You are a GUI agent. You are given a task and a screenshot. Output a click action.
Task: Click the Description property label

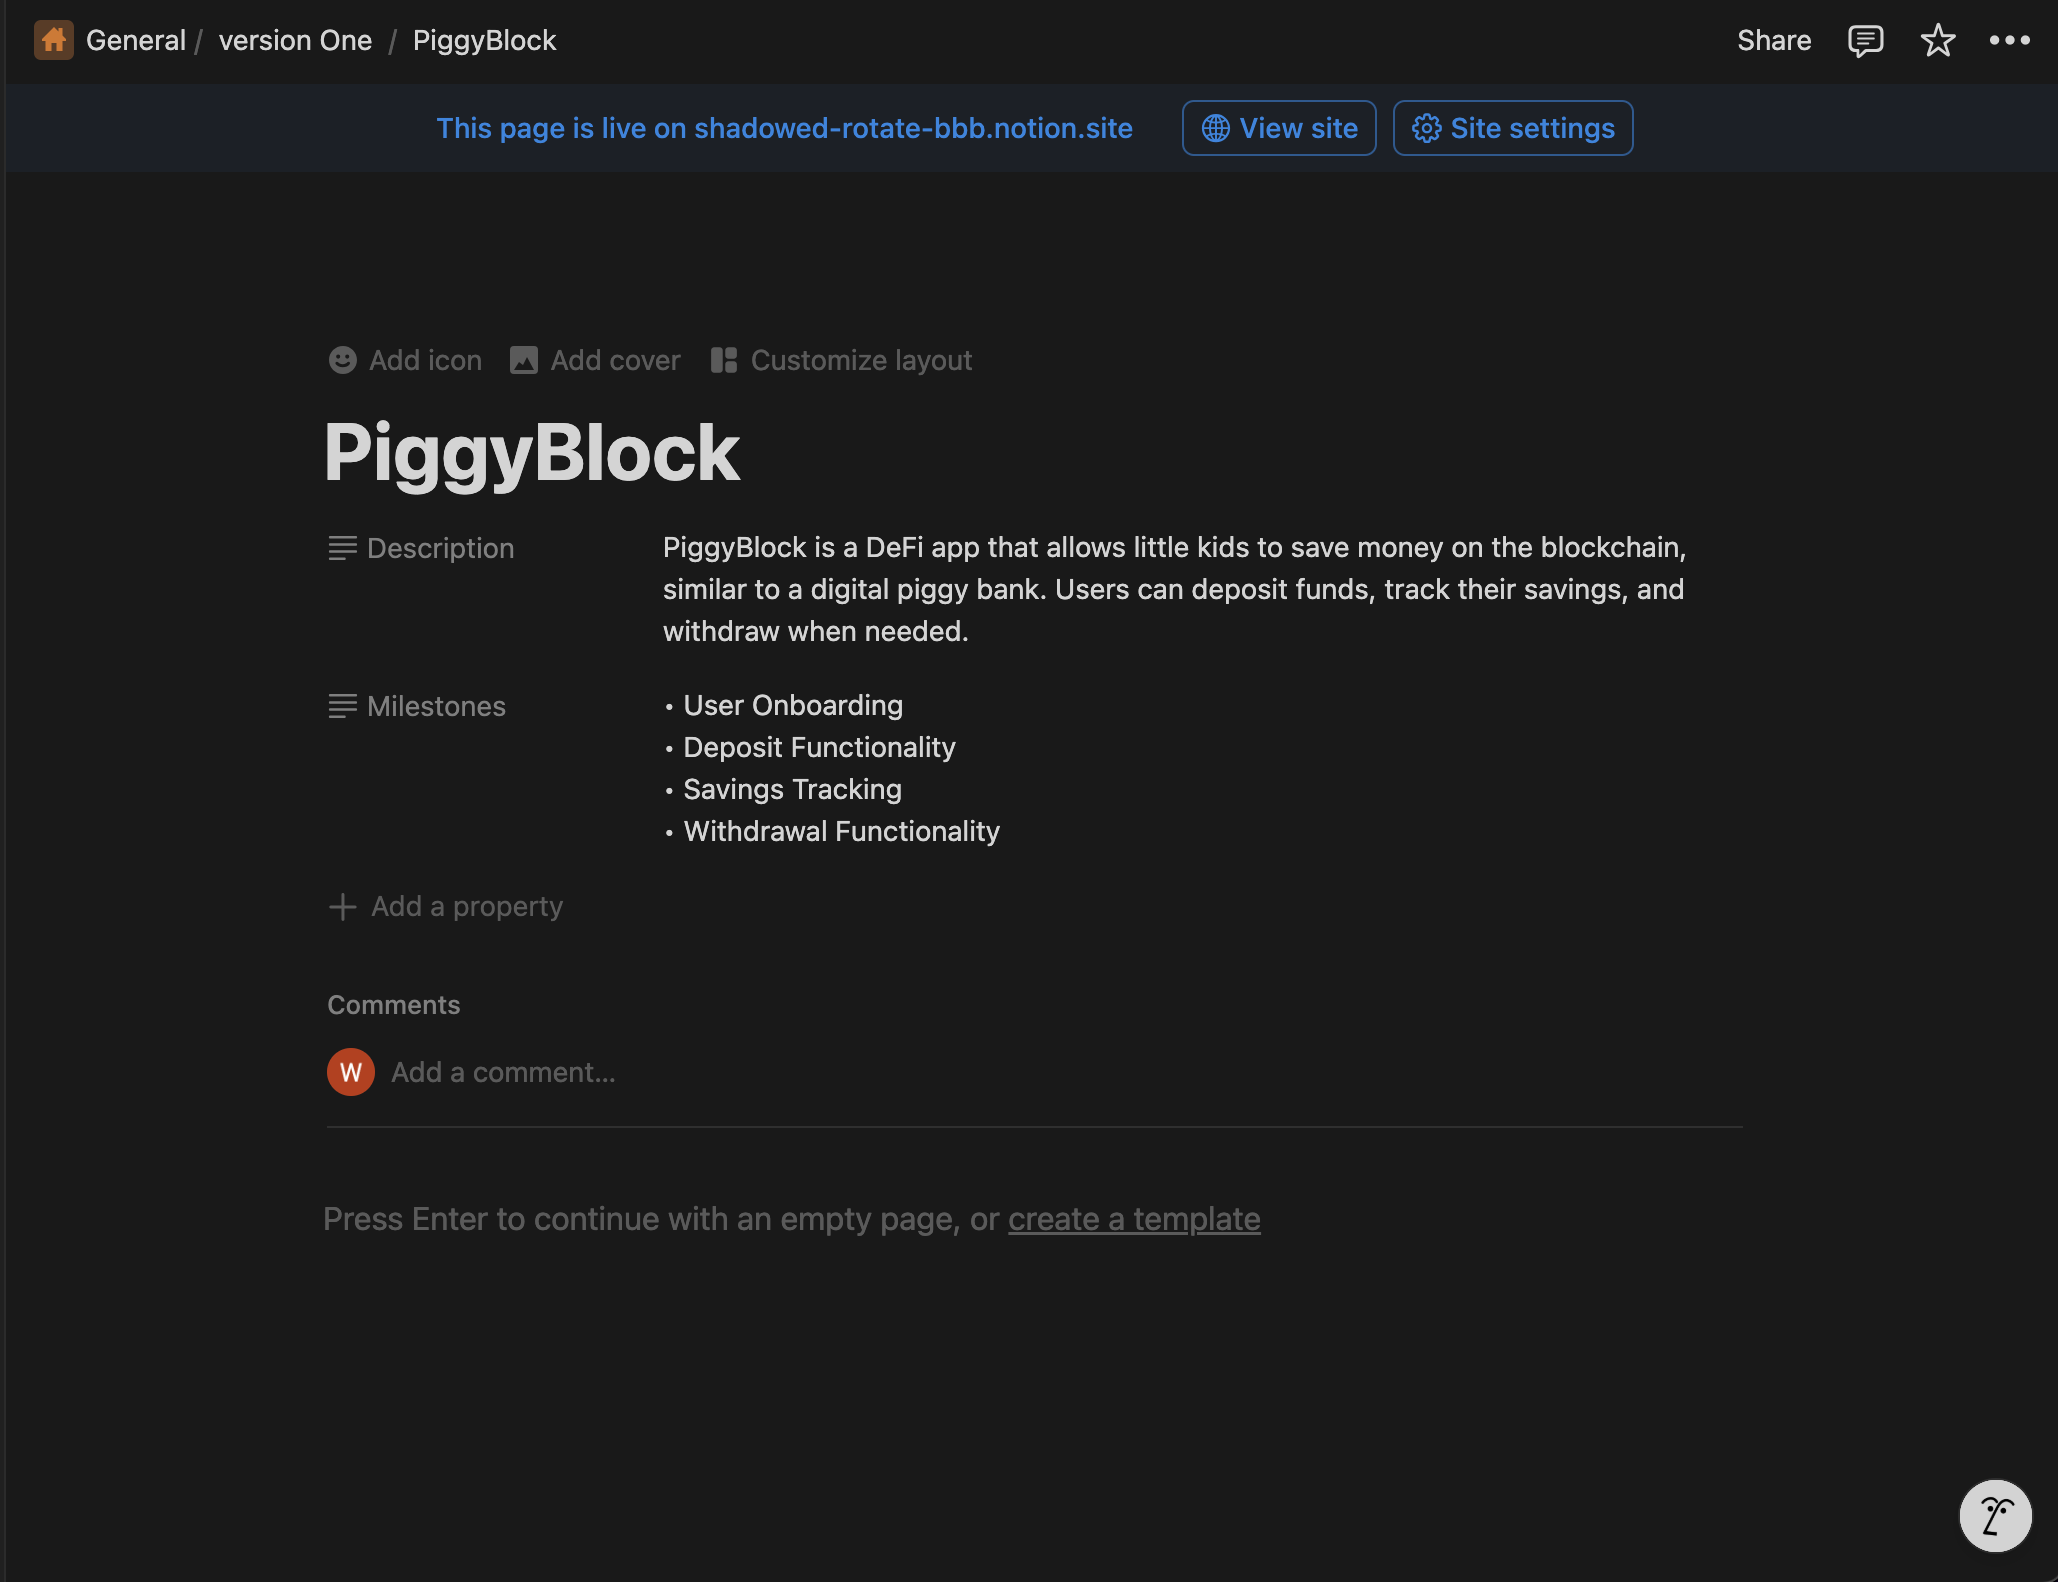pyautogui.click(x=440, y=548)
